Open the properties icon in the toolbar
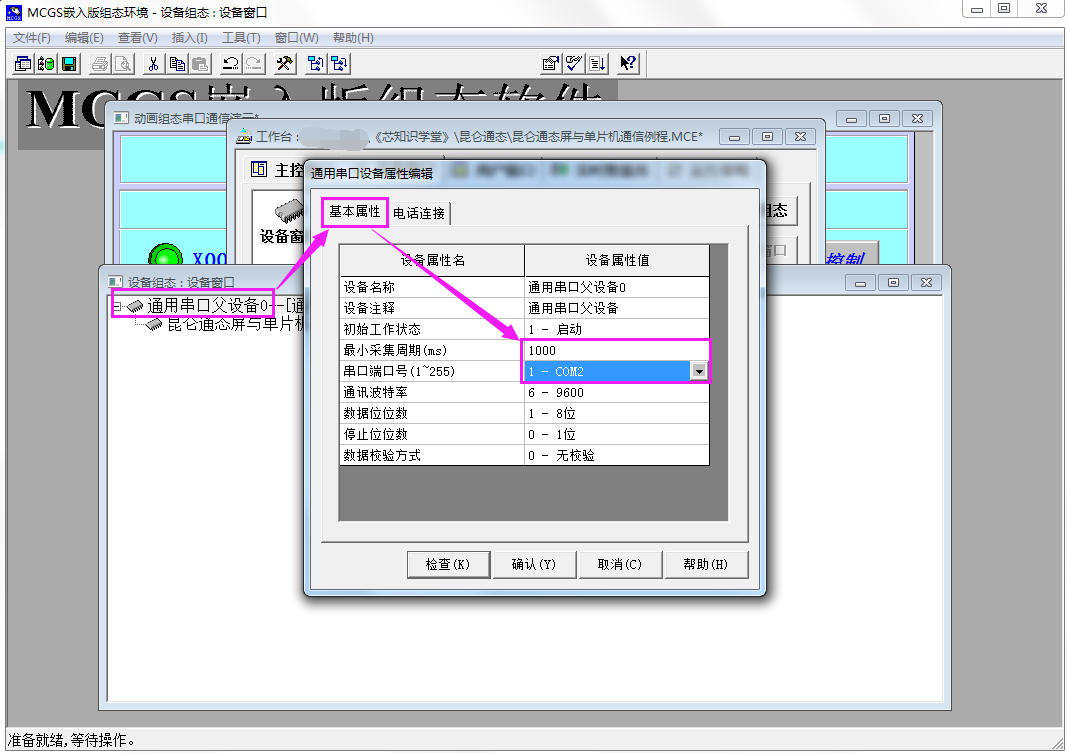Viewport: 1067px width, 753px height. pos(551,64)
